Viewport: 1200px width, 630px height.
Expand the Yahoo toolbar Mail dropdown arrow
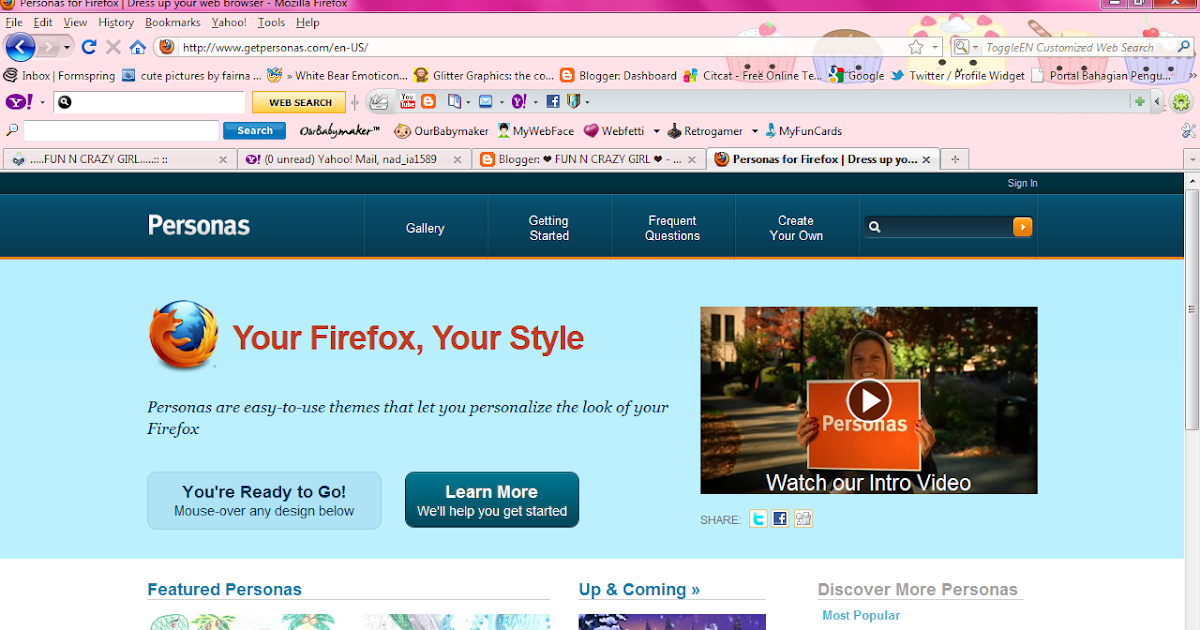(x=501, y=101)
